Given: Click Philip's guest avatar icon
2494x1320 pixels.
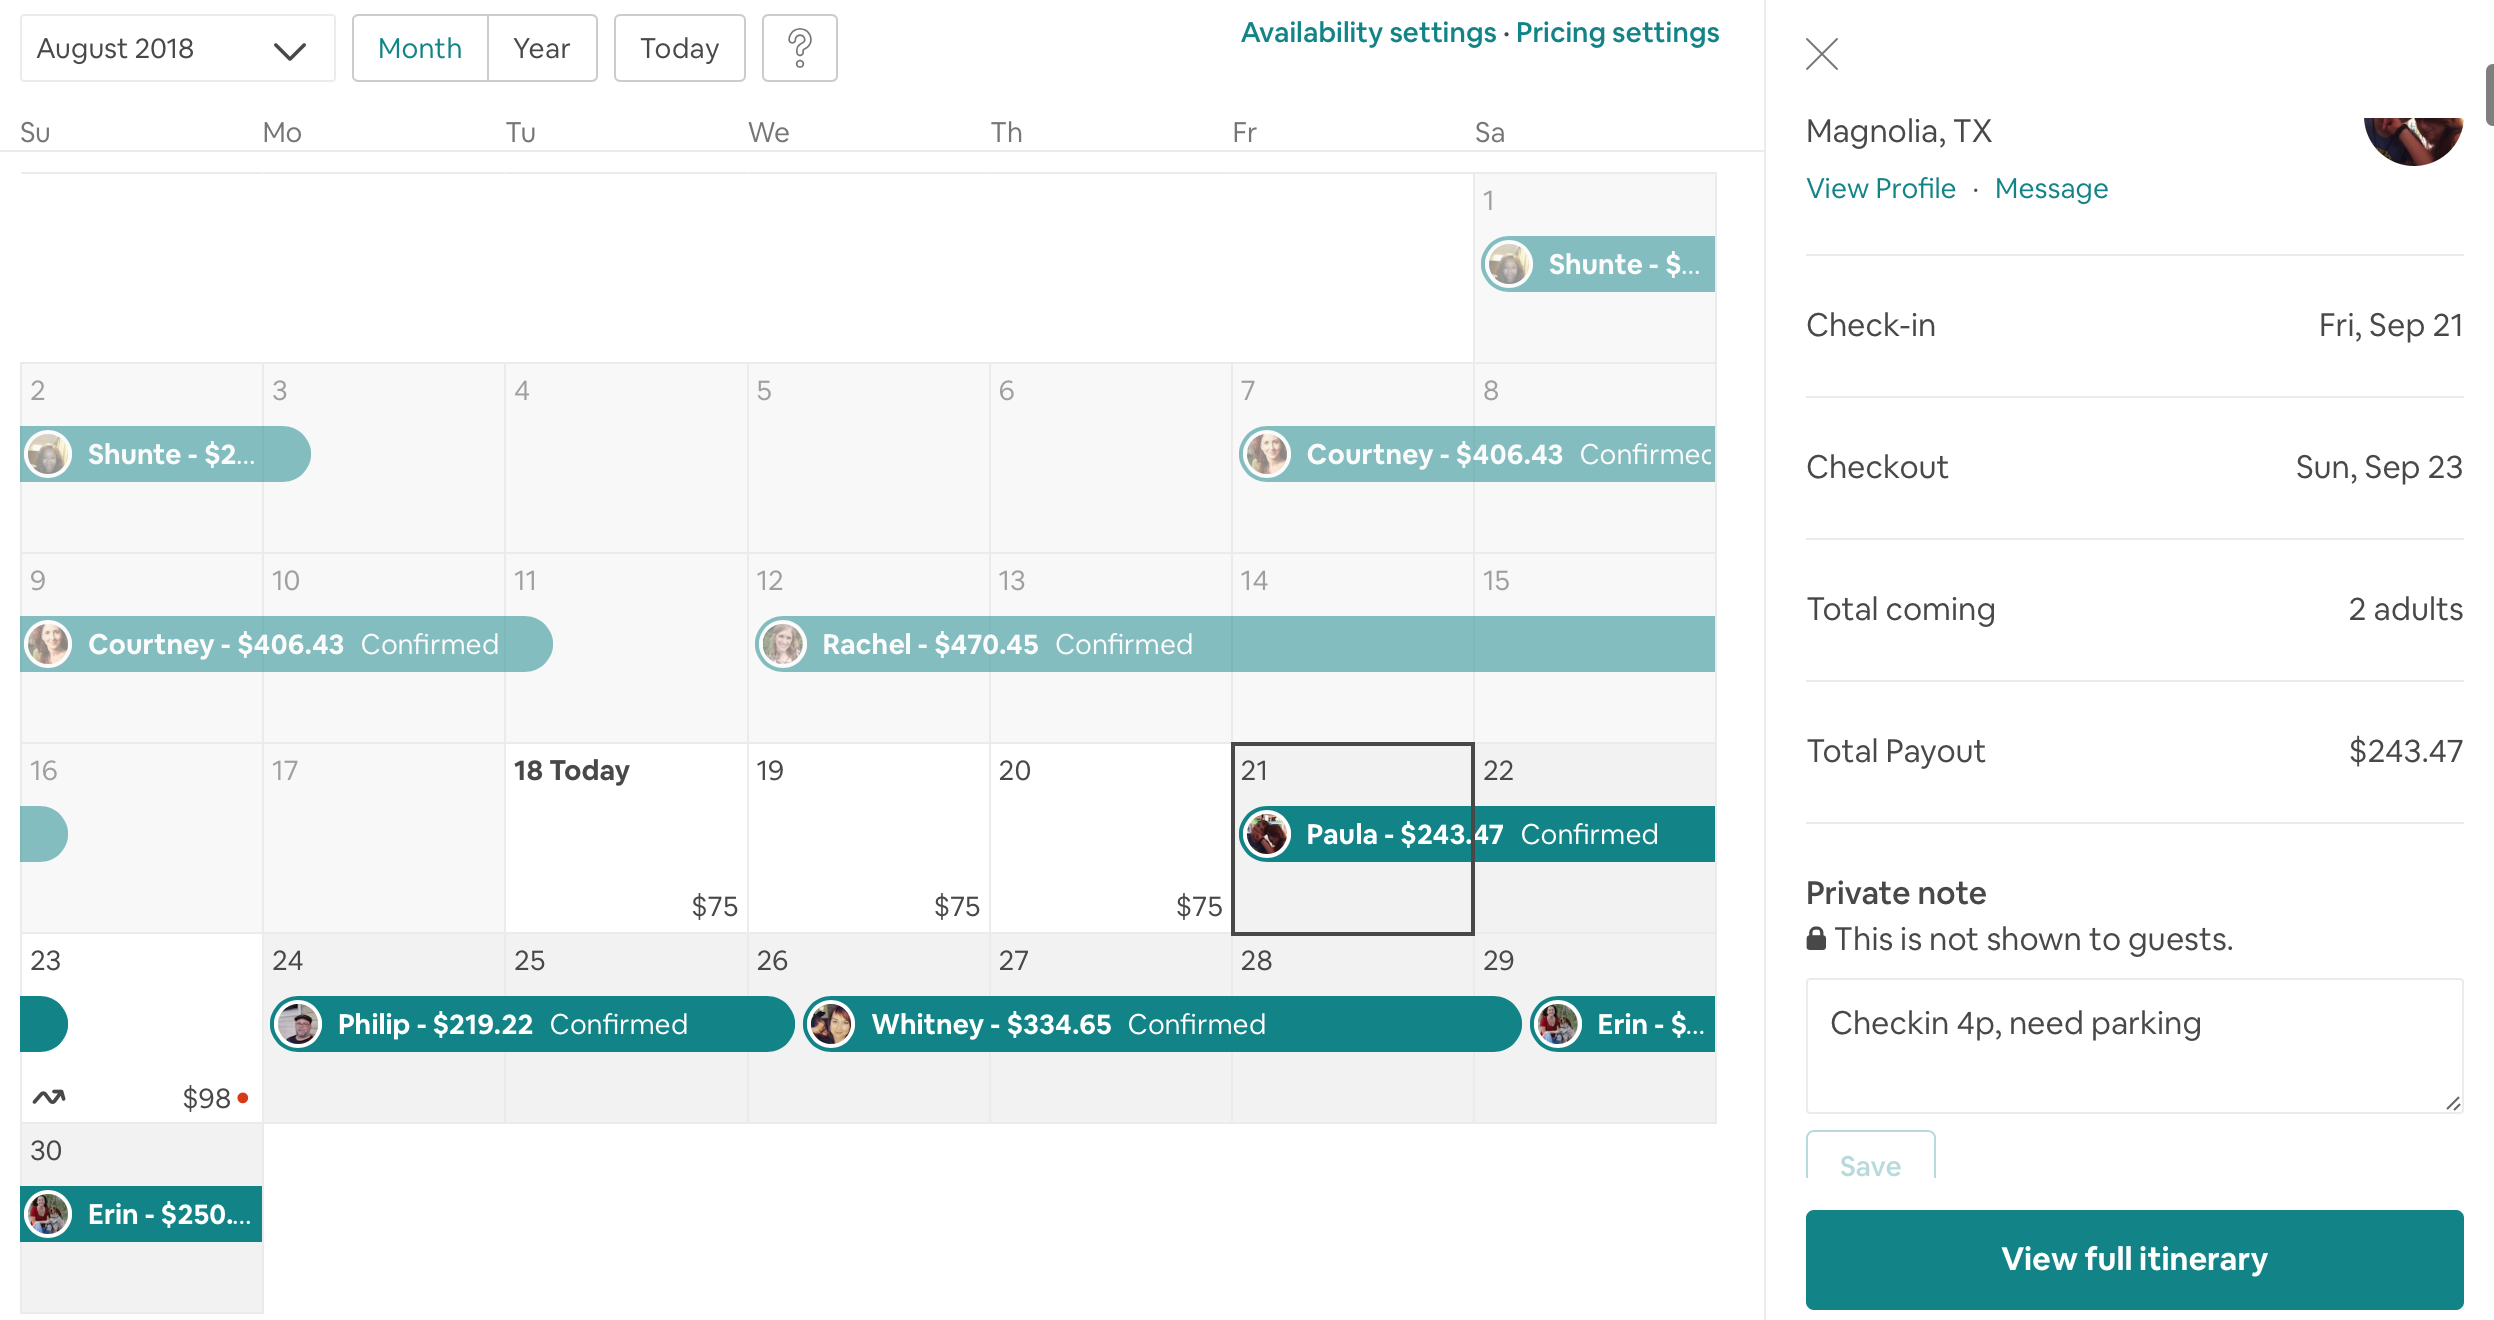Looking at the screenshot, I should (x=298, y=1024).
